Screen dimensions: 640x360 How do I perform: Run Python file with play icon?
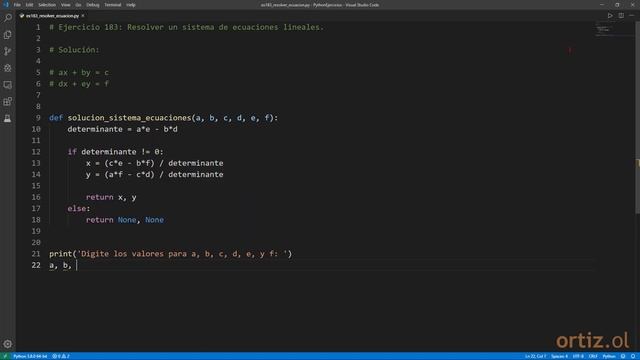pos(610,16)
